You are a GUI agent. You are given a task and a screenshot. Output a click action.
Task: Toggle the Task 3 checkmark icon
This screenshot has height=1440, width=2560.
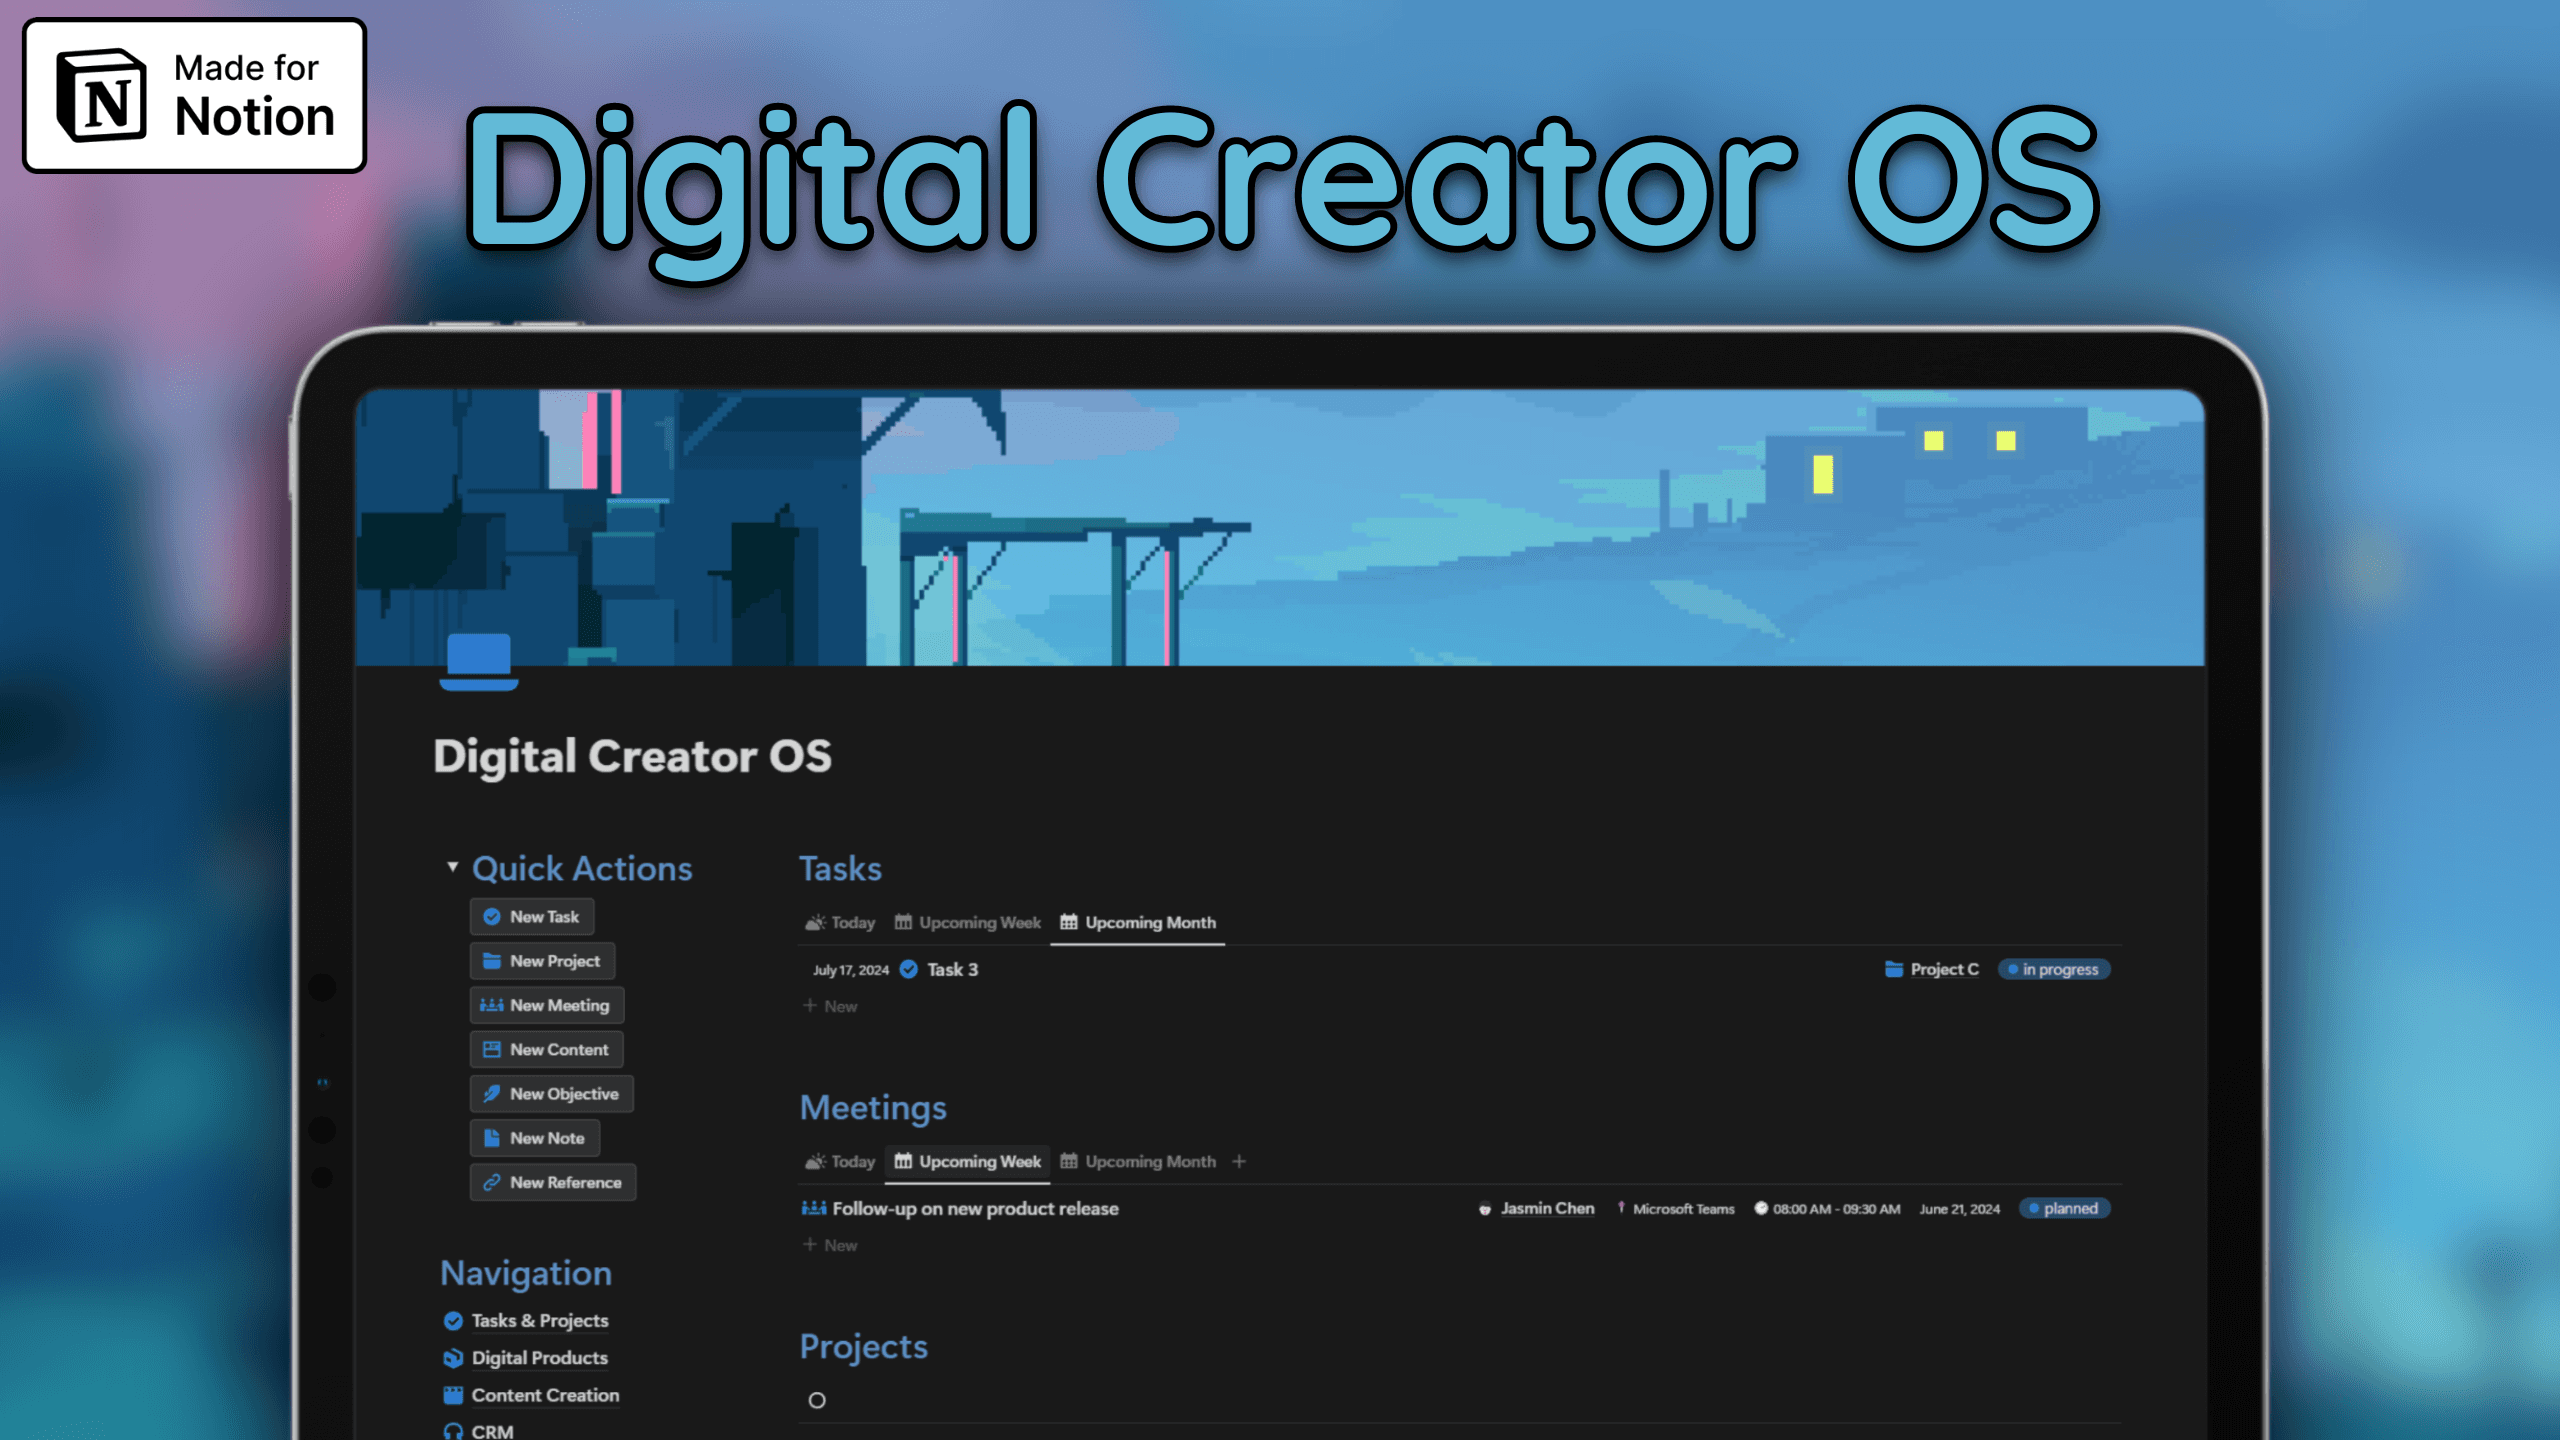click(x=909, y=969)
